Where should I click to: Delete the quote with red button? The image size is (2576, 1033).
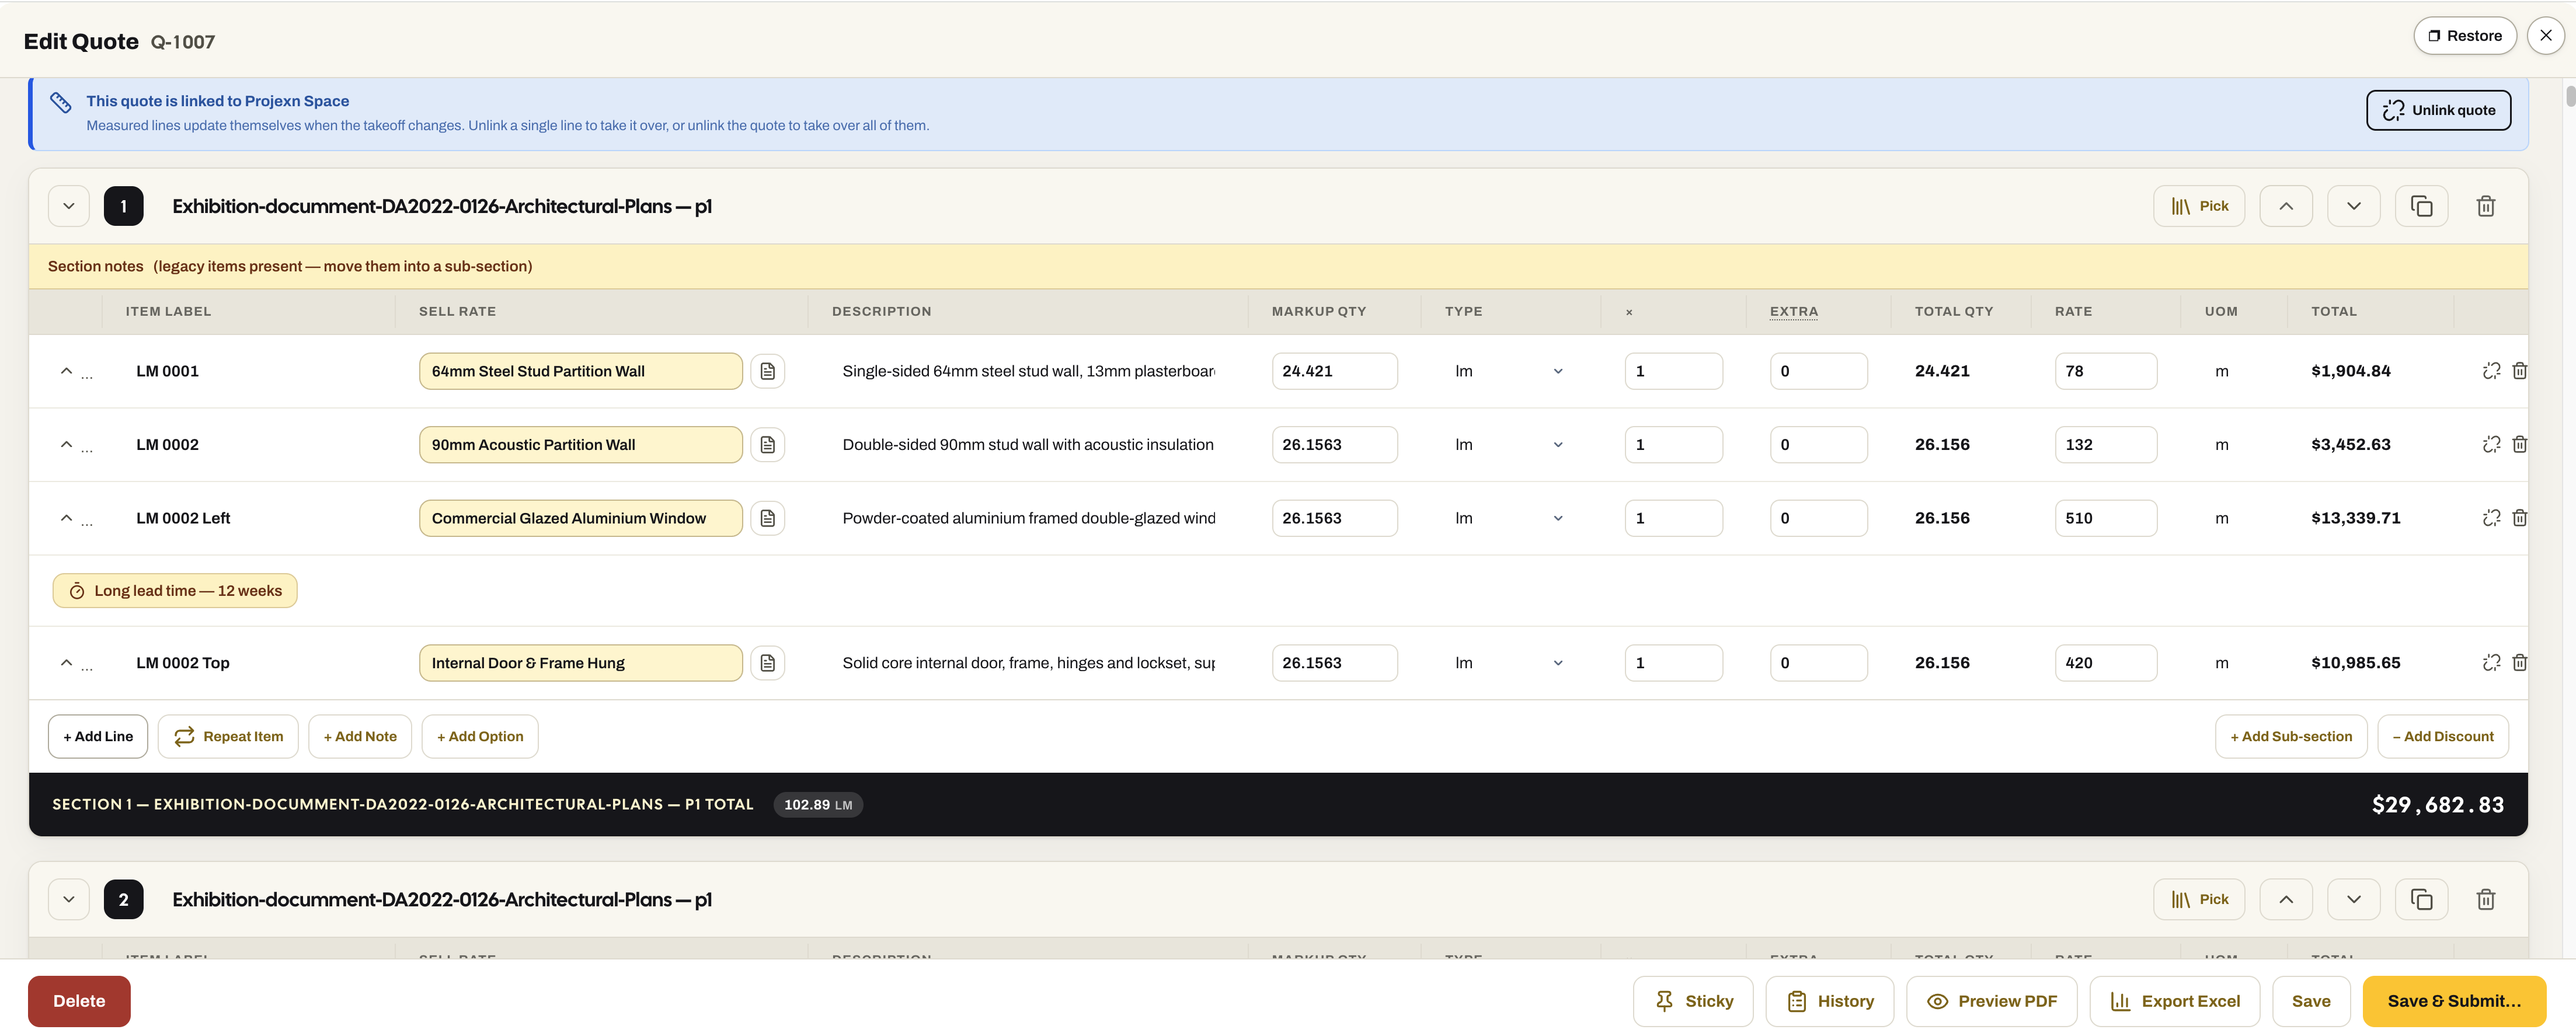[79, 1001]
